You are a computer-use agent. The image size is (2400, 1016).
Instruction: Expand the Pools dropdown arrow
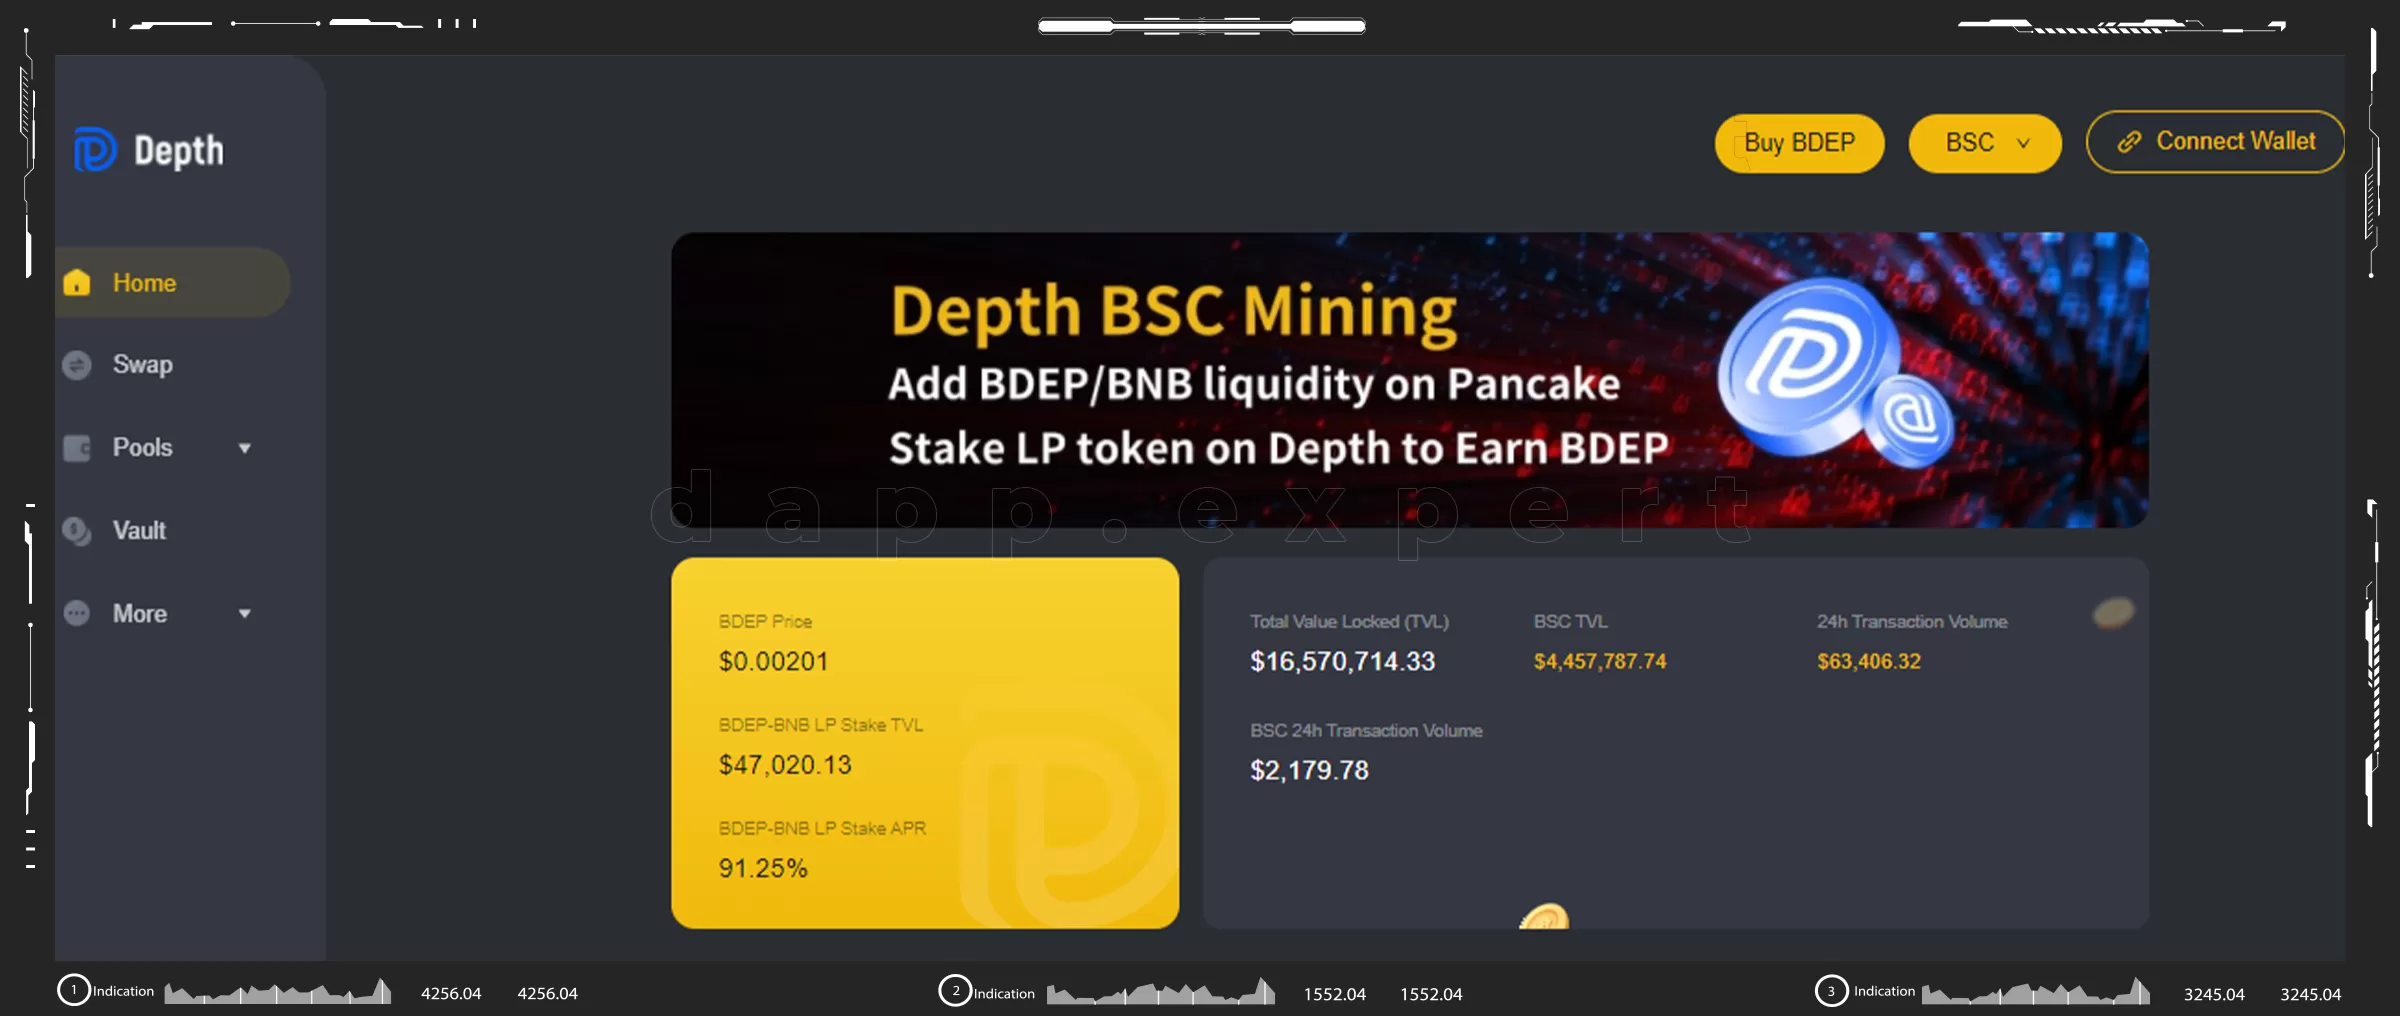[244, 448]
